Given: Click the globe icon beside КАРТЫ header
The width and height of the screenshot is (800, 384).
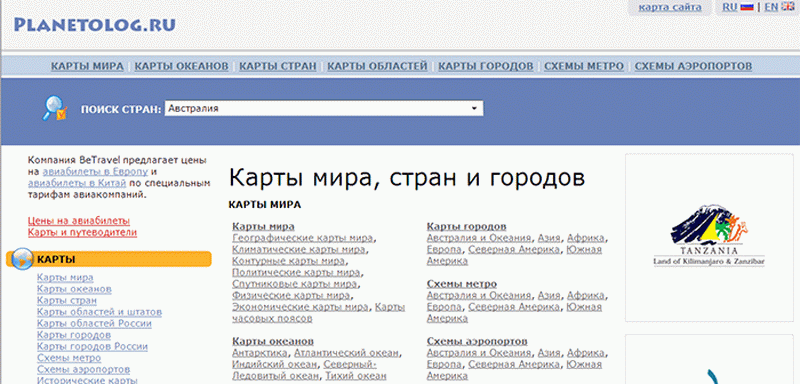Looking at the screenshot, I should coord(22,259).
